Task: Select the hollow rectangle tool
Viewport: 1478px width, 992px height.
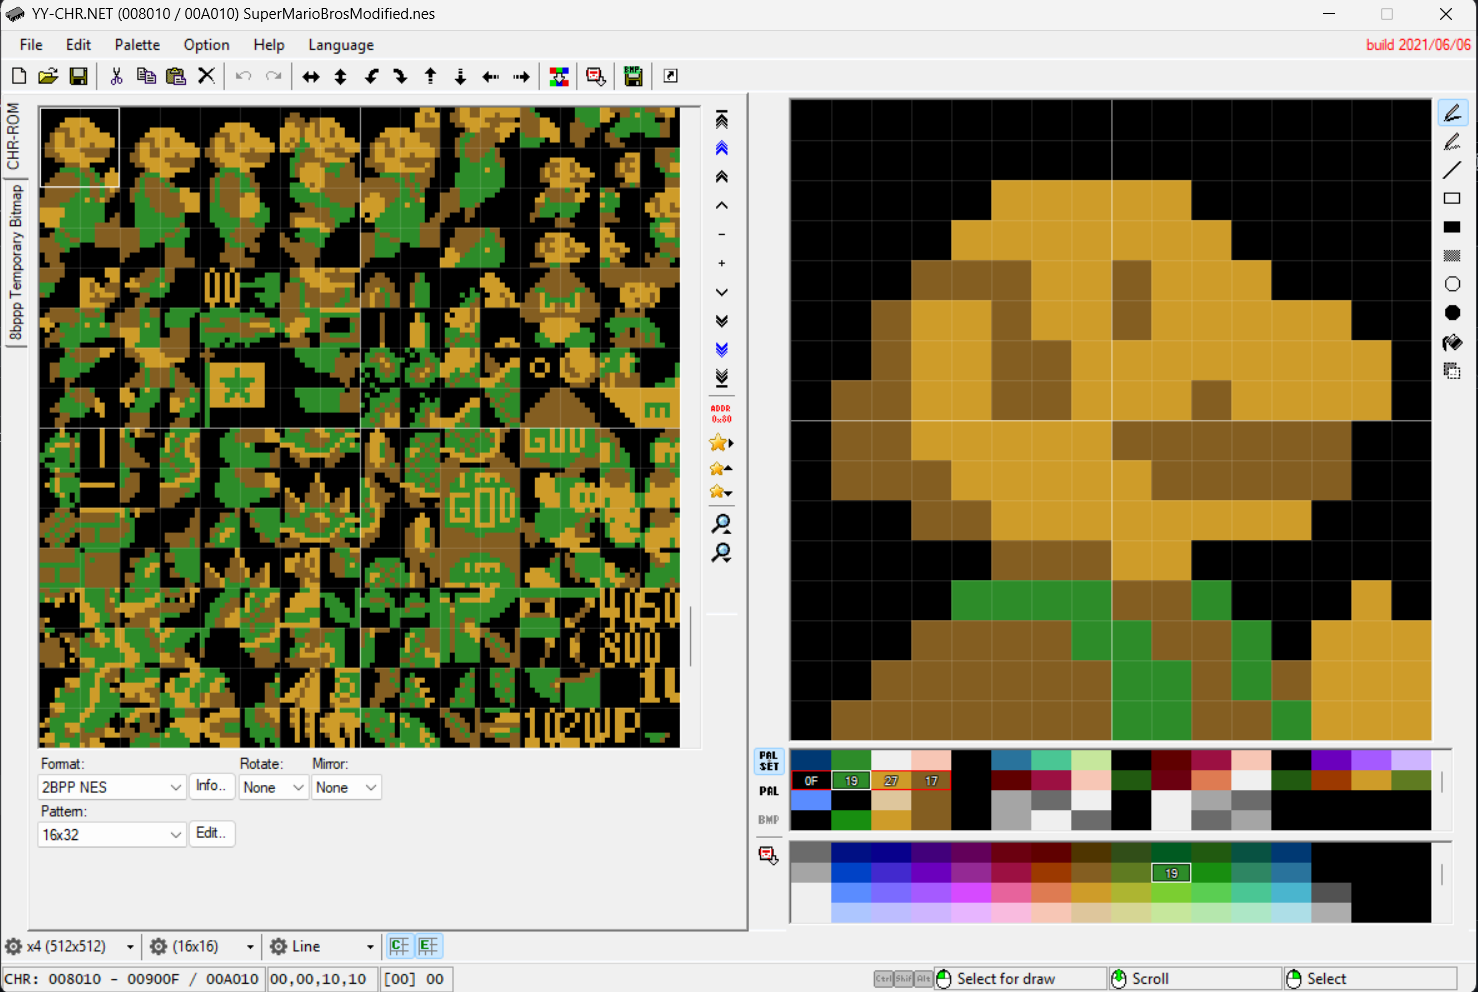Action: [1452, 198]
